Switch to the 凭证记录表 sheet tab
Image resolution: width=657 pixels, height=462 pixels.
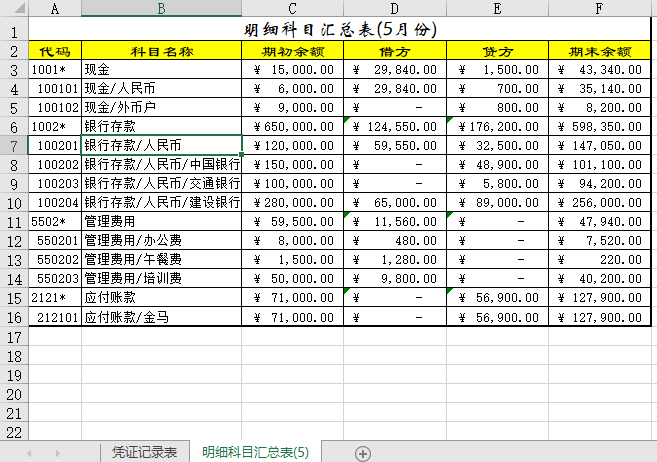tap(145, 453)
